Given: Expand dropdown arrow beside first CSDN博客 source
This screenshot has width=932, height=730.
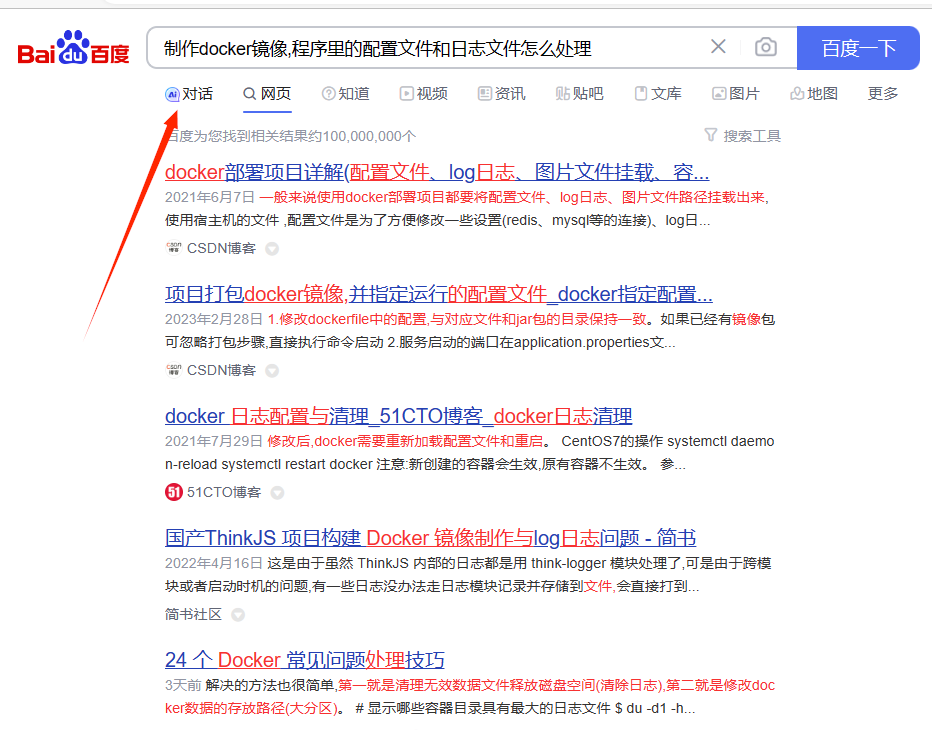Looking at the screenshot, I should coord(272,249).
